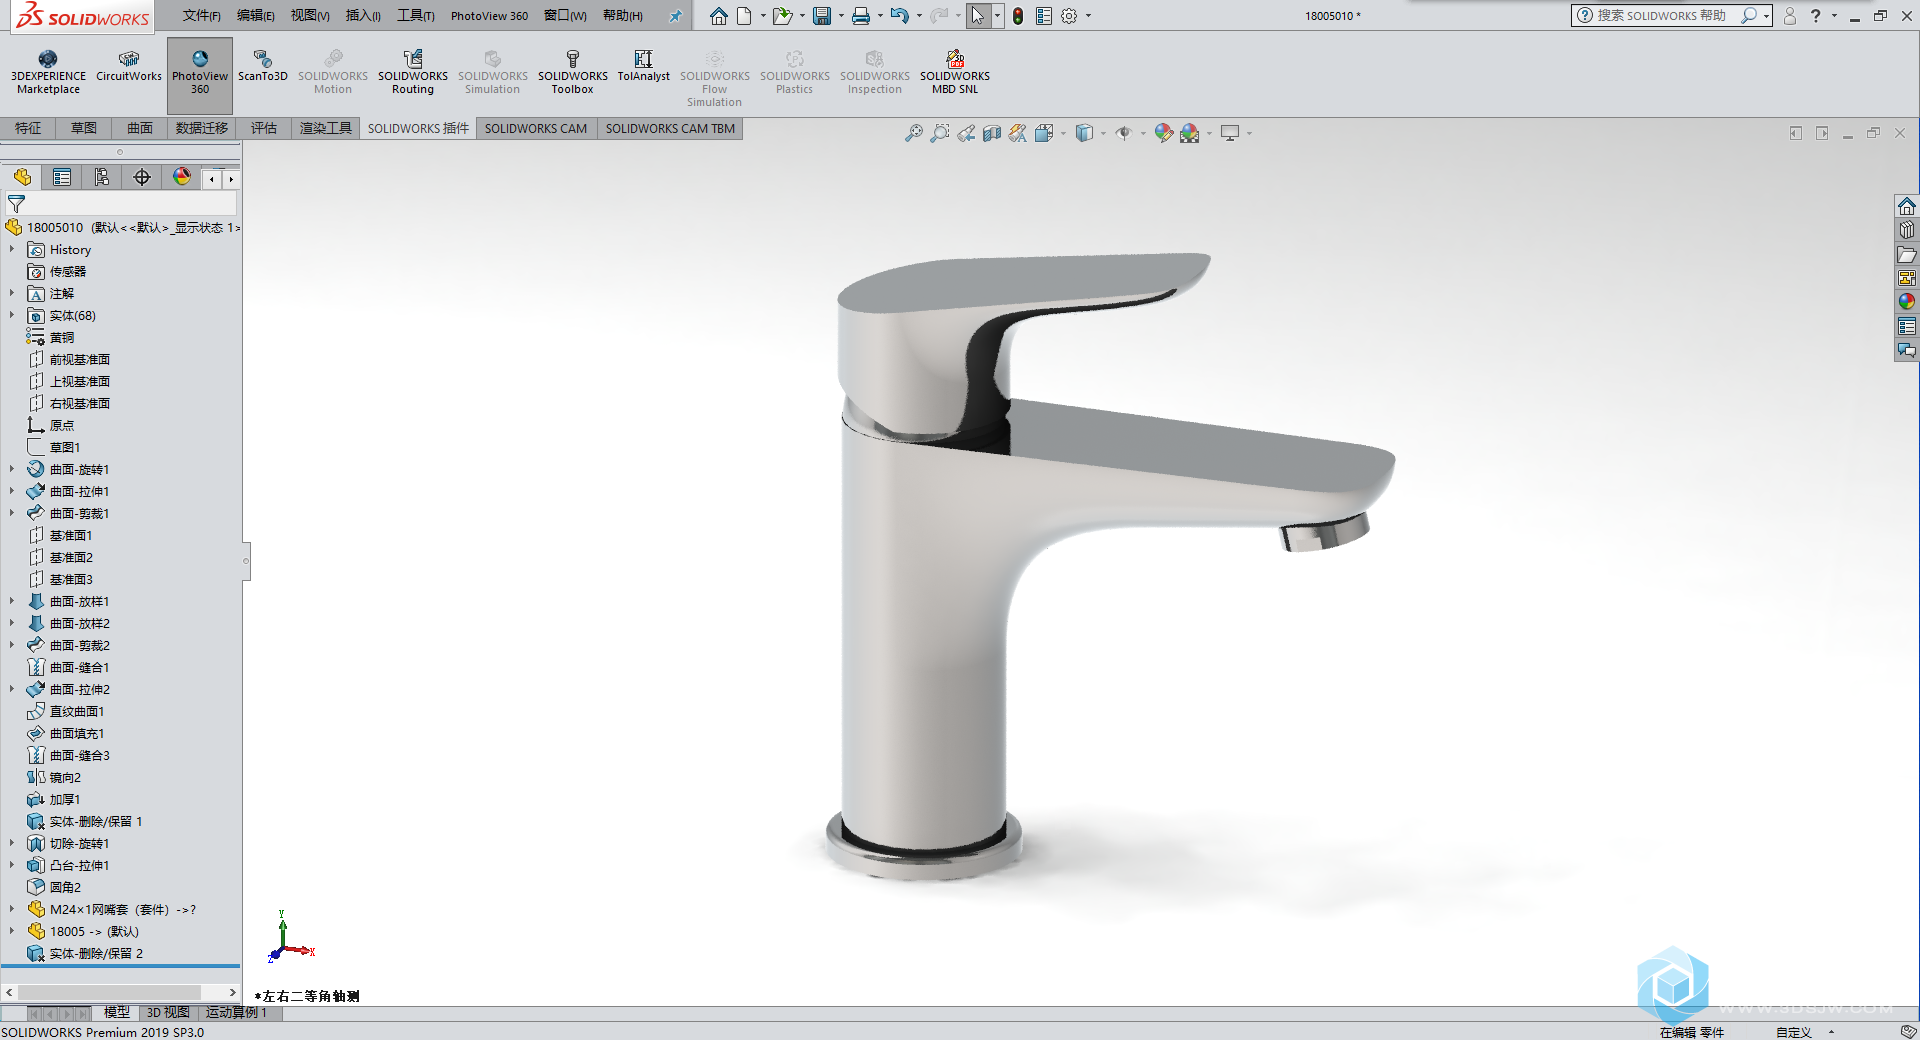This screenshot has width=1920, height=1040.
Task: Enable SOLIDWORKS Motion add-in
Action: click(333, 72)
